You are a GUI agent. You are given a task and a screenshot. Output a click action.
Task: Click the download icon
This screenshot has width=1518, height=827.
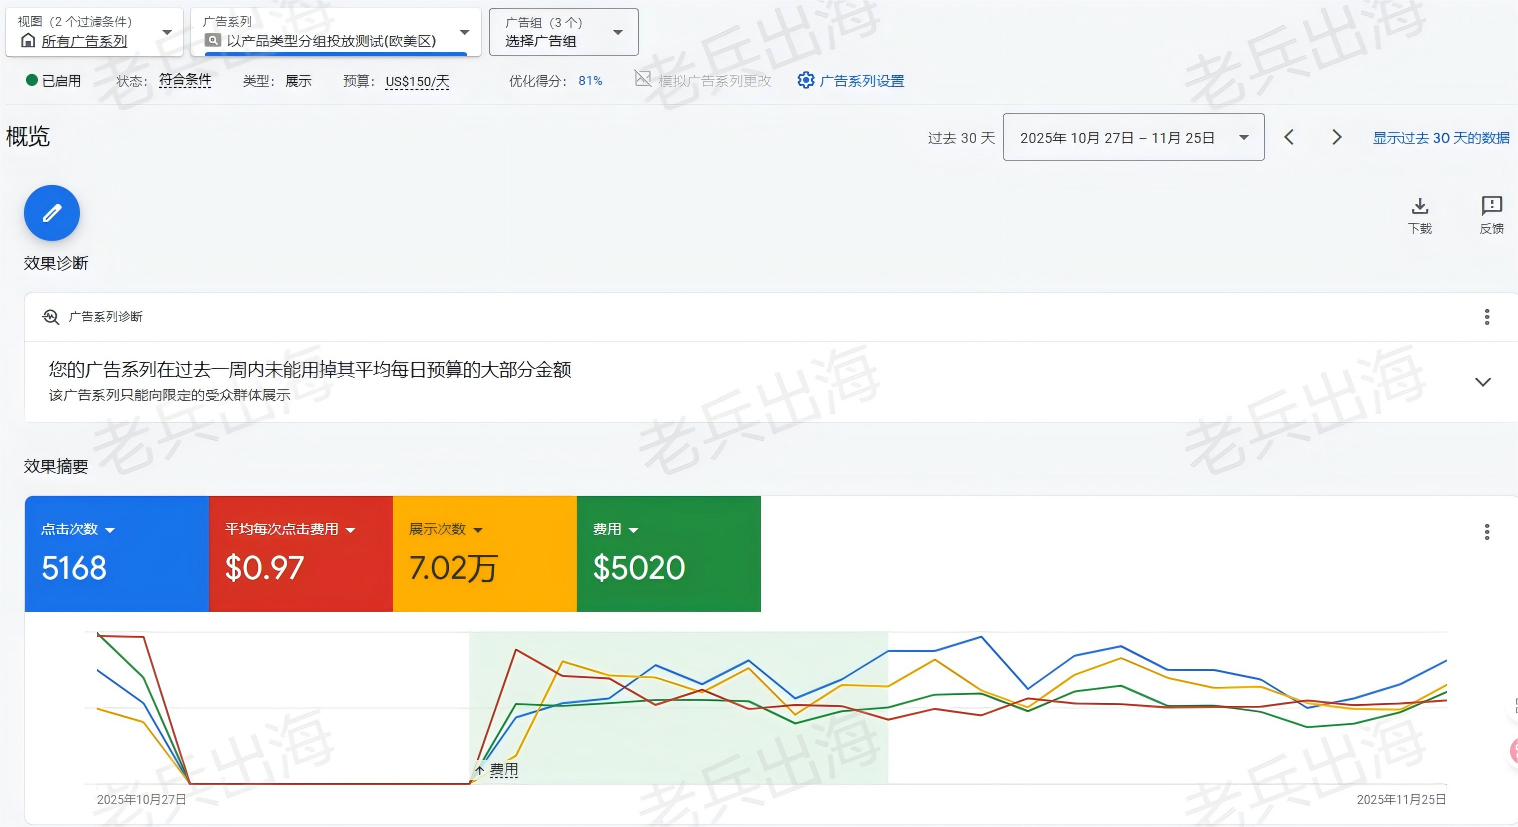coord(1419,207)
